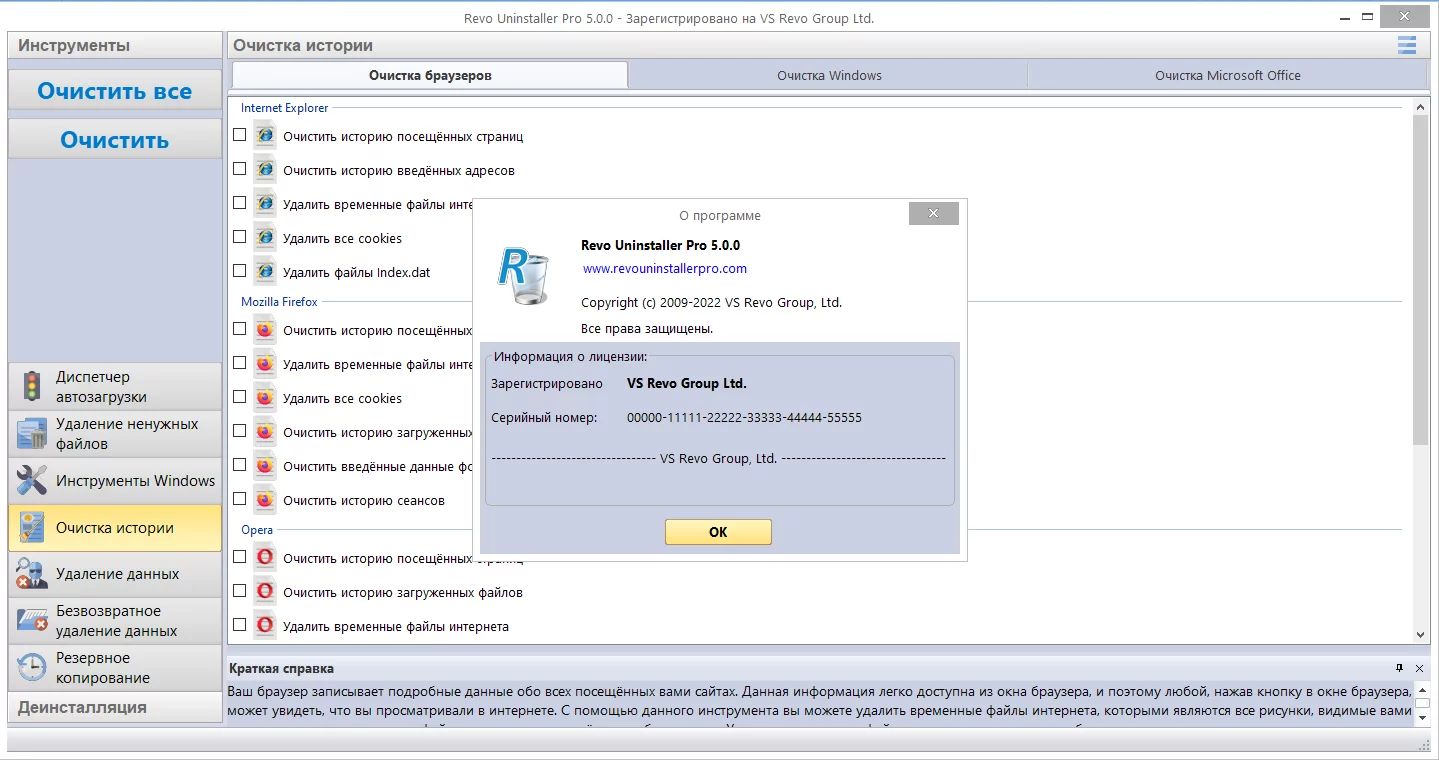Click the Очистить все button
This screenshot has height=760, width=1439.
tap(115, 91)
